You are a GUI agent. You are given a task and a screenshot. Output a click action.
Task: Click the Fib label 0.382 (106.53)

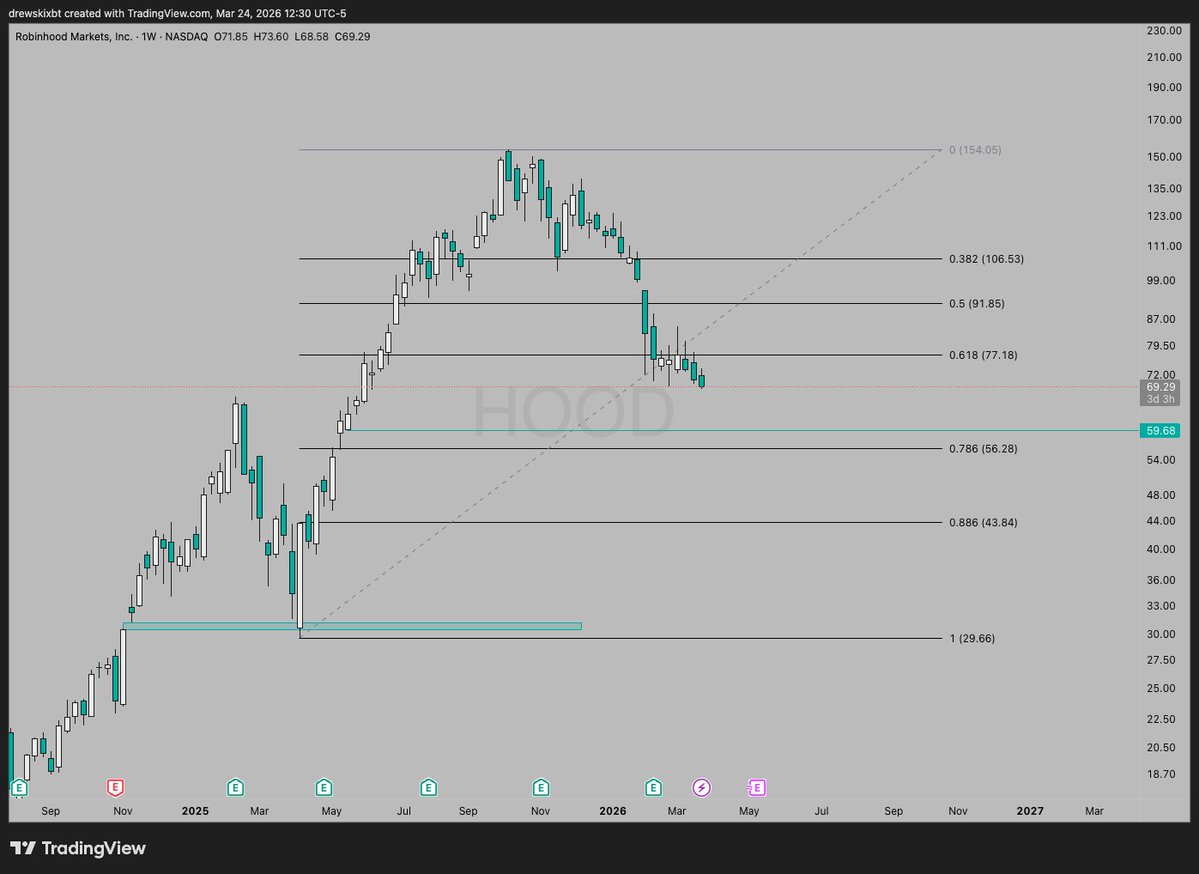[x=986, y=258]
